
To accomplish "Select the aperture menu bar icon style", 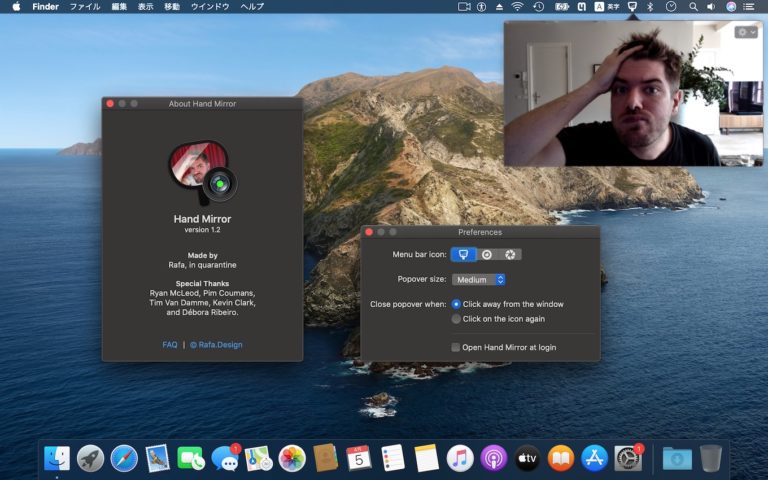I will (x=510, y=254).
